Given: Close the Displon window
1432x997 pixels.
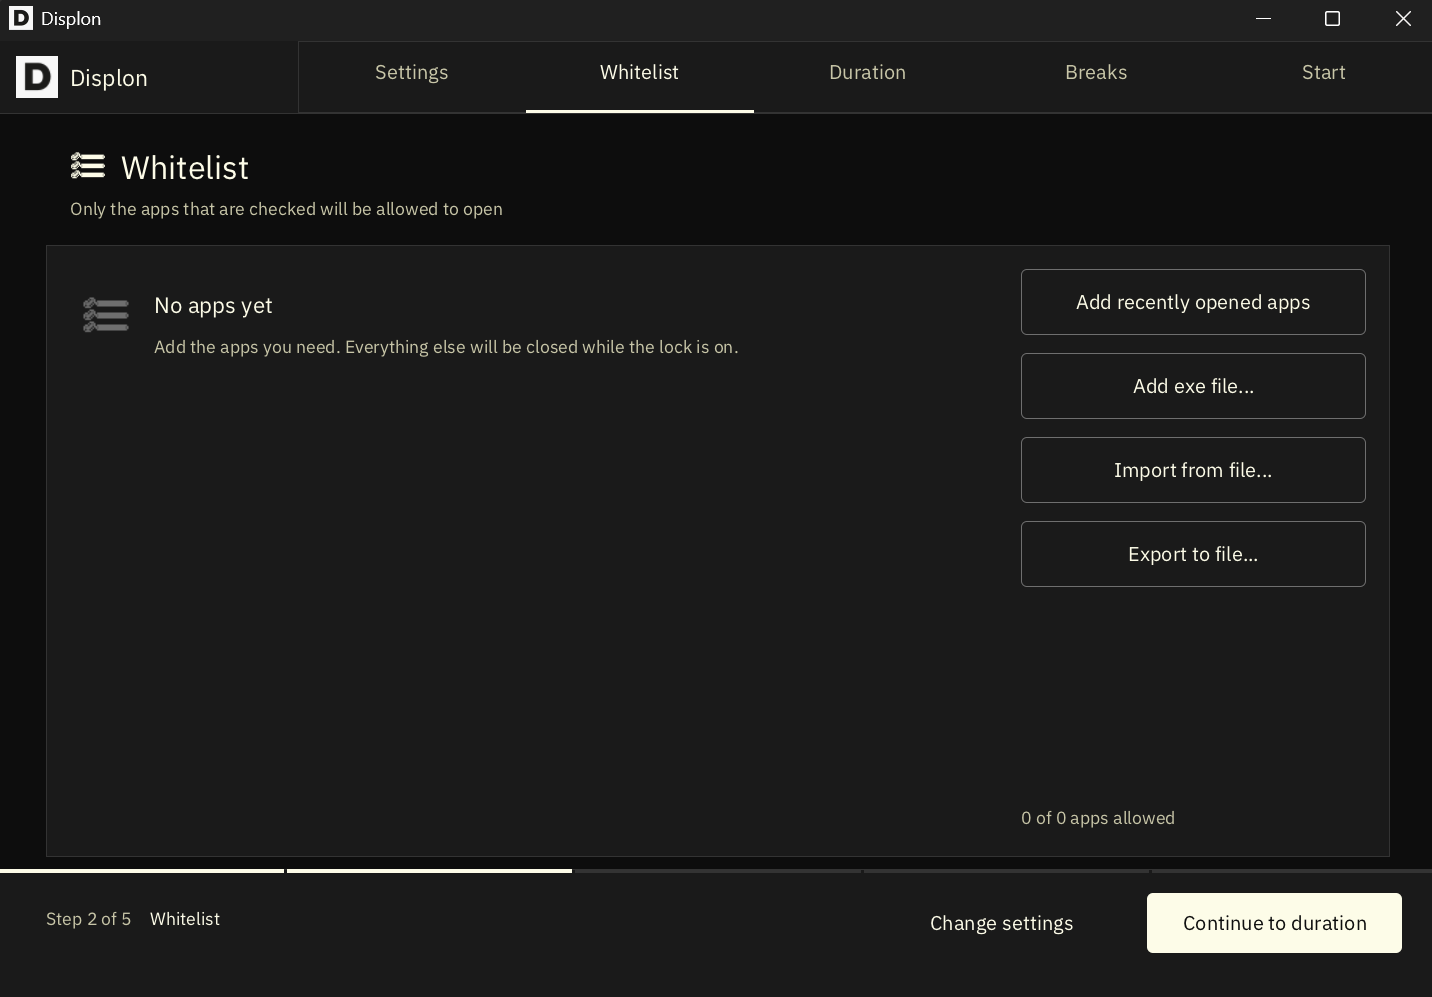Looking at the screenshot, I should pos(1403,19).
